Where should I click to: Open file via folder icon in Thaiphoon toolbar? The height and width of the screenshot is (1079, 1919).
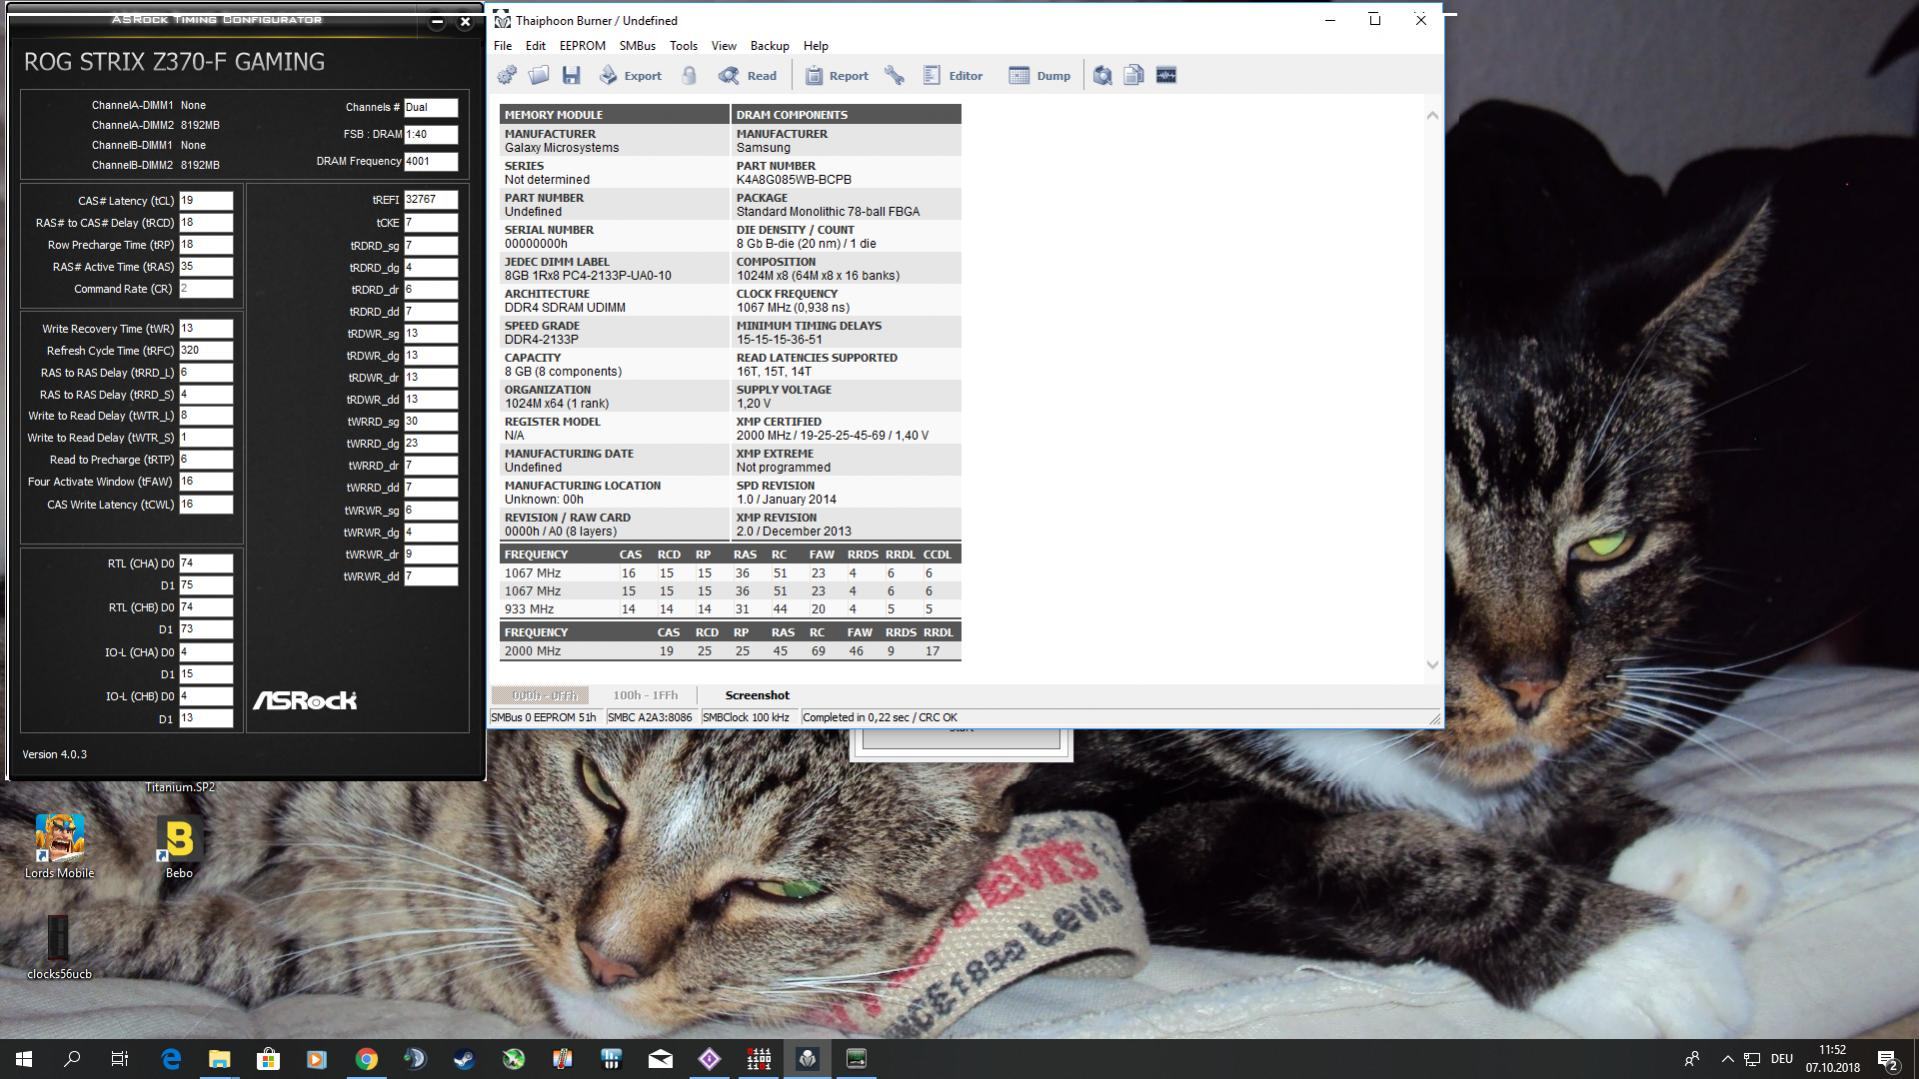click(539, 75)
